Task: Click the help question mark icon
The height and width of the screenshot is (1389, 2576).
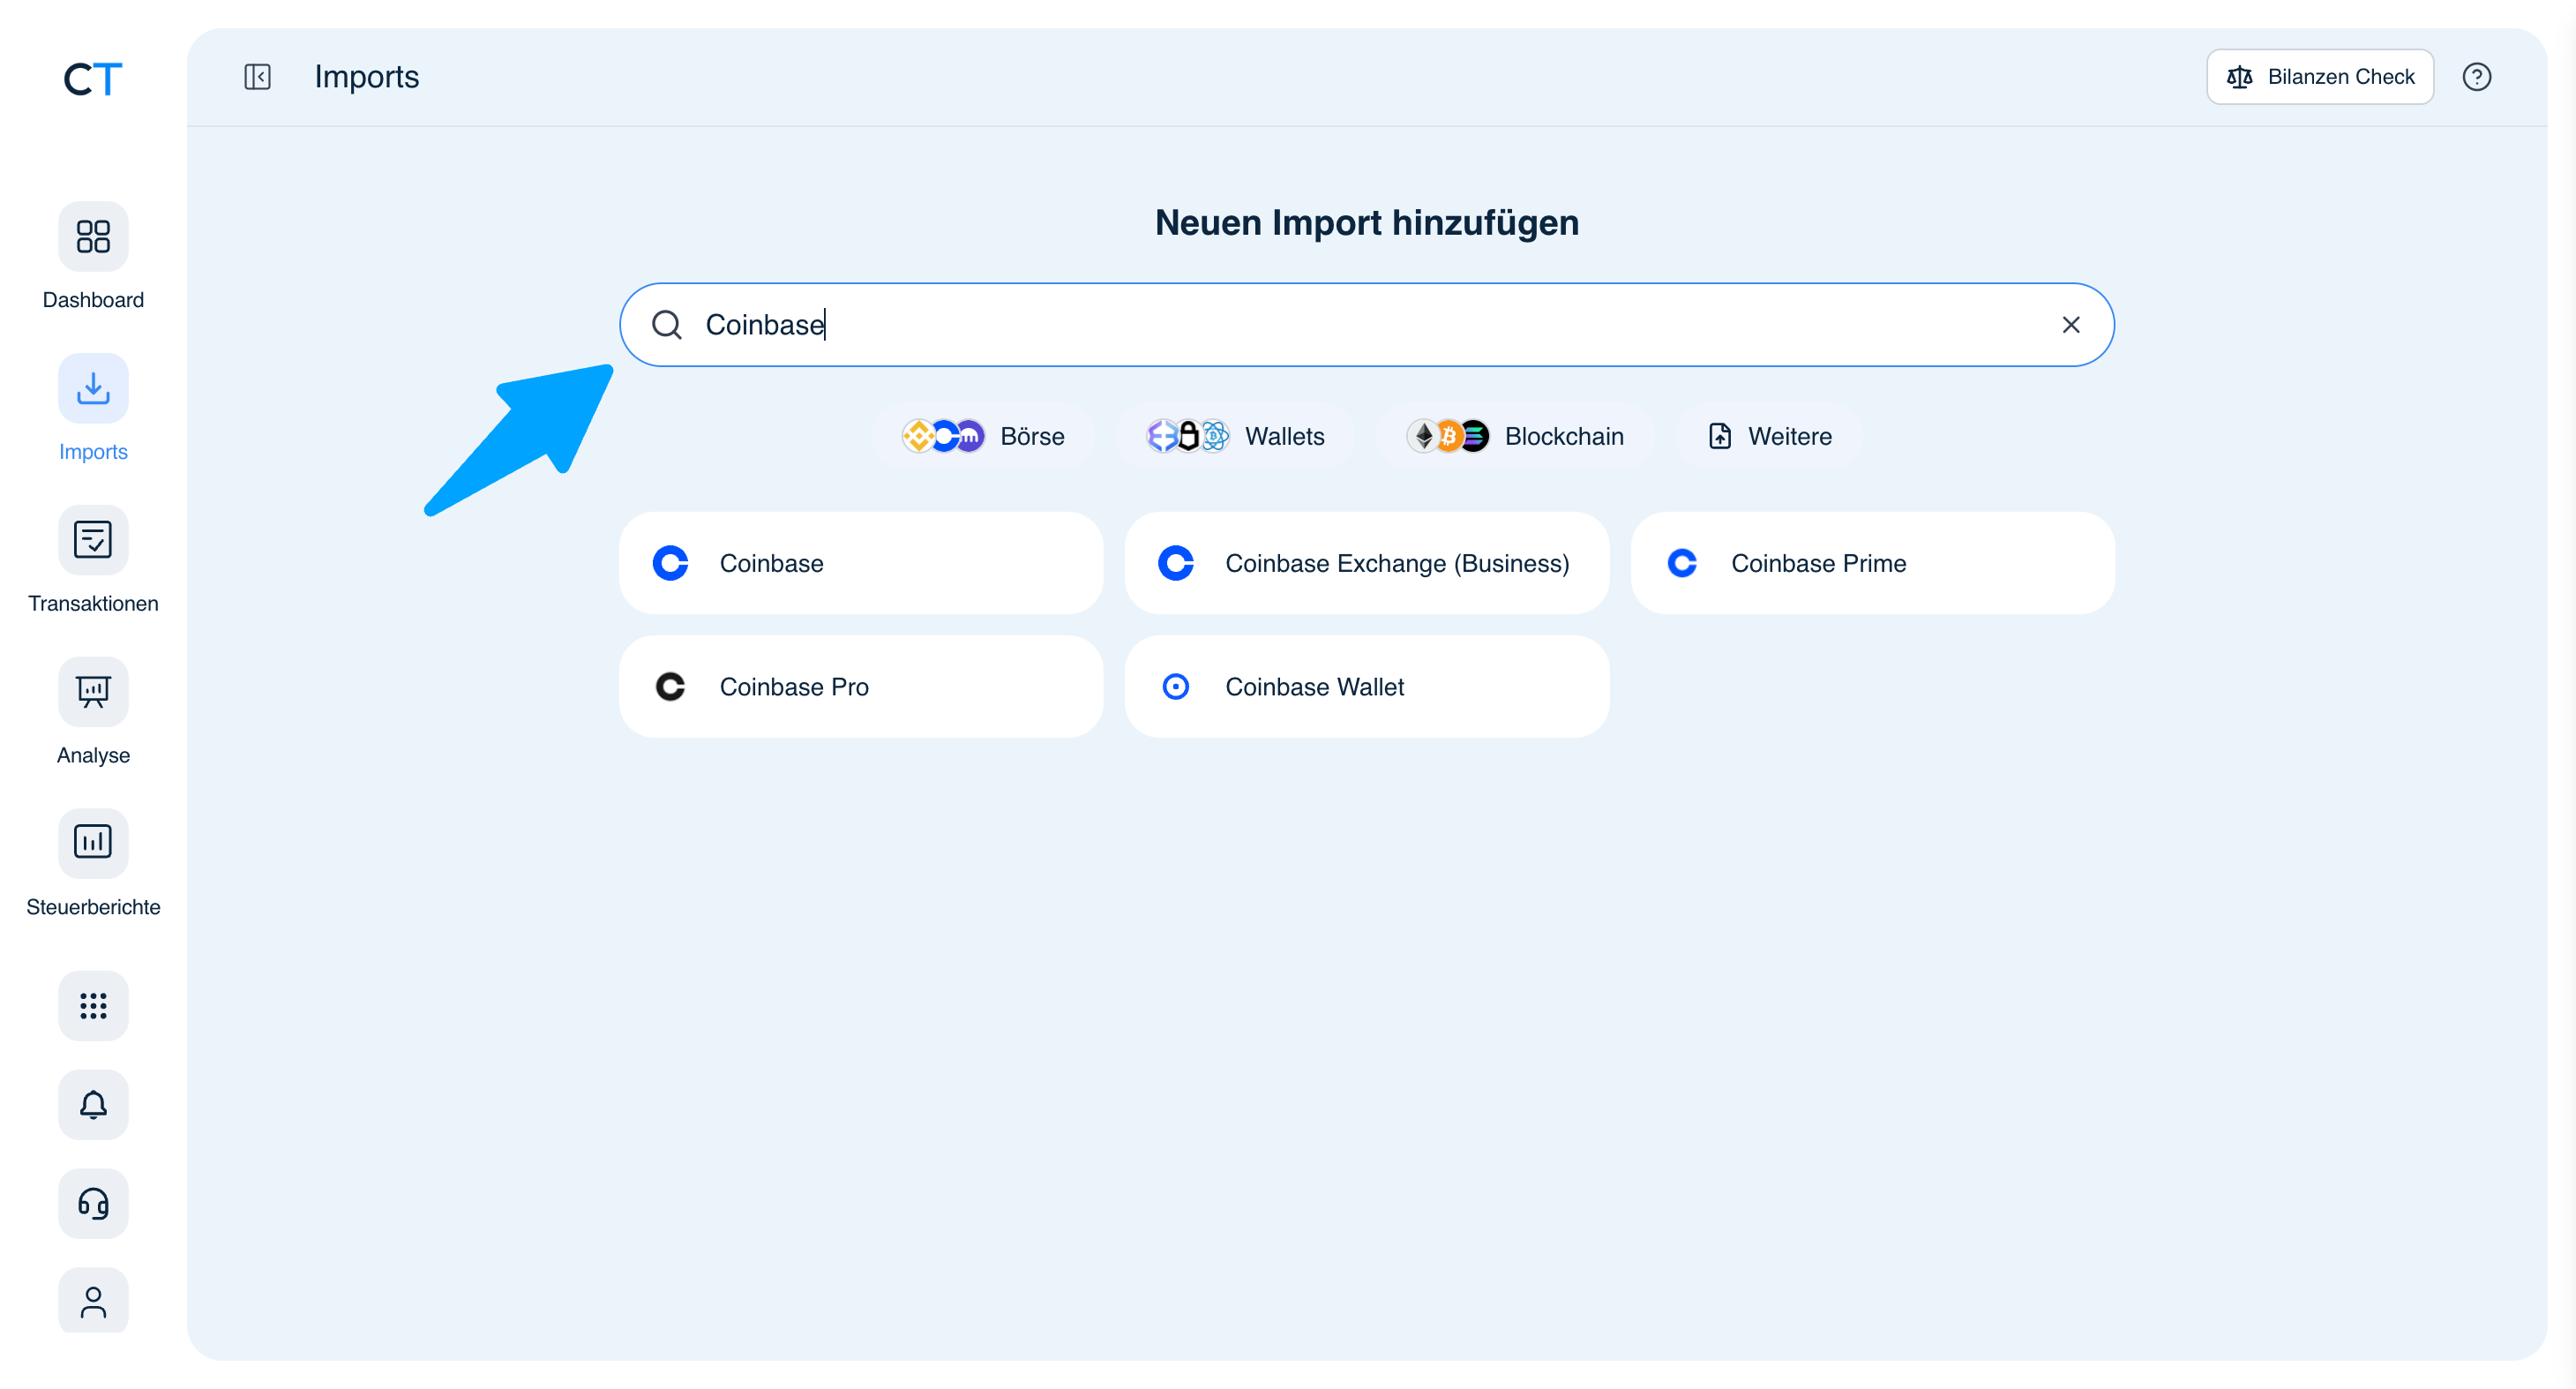Action: (2476, 77)
